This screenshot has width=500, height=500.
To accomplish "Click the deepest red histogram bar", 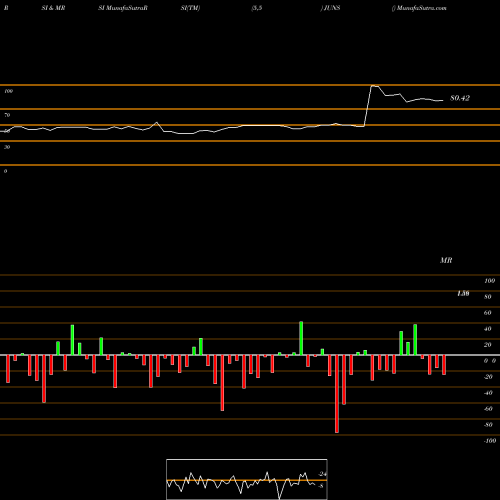I will click(x=337, y=394).
